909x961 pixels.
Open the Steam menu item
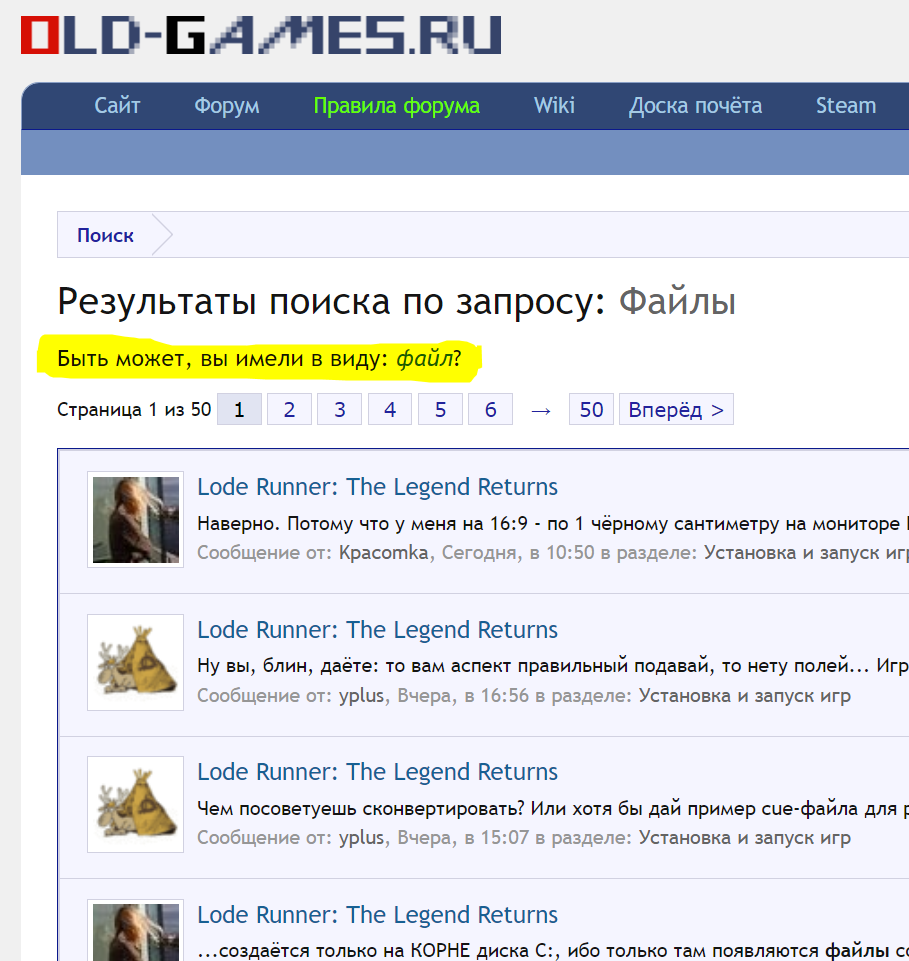coord(846,105)
